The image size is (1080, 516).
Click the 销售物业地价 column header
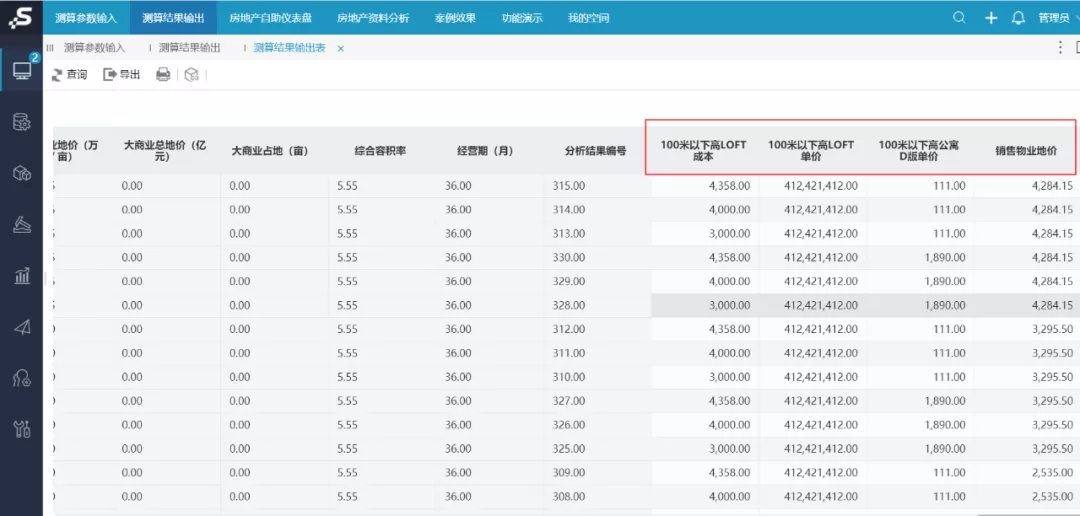(1026, 150)
